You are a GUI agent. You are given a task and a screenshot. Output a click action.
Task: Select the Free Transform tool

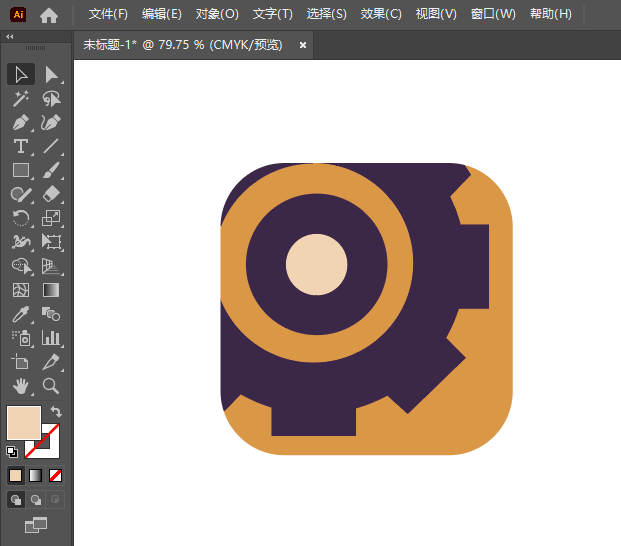tap(51, 242)
